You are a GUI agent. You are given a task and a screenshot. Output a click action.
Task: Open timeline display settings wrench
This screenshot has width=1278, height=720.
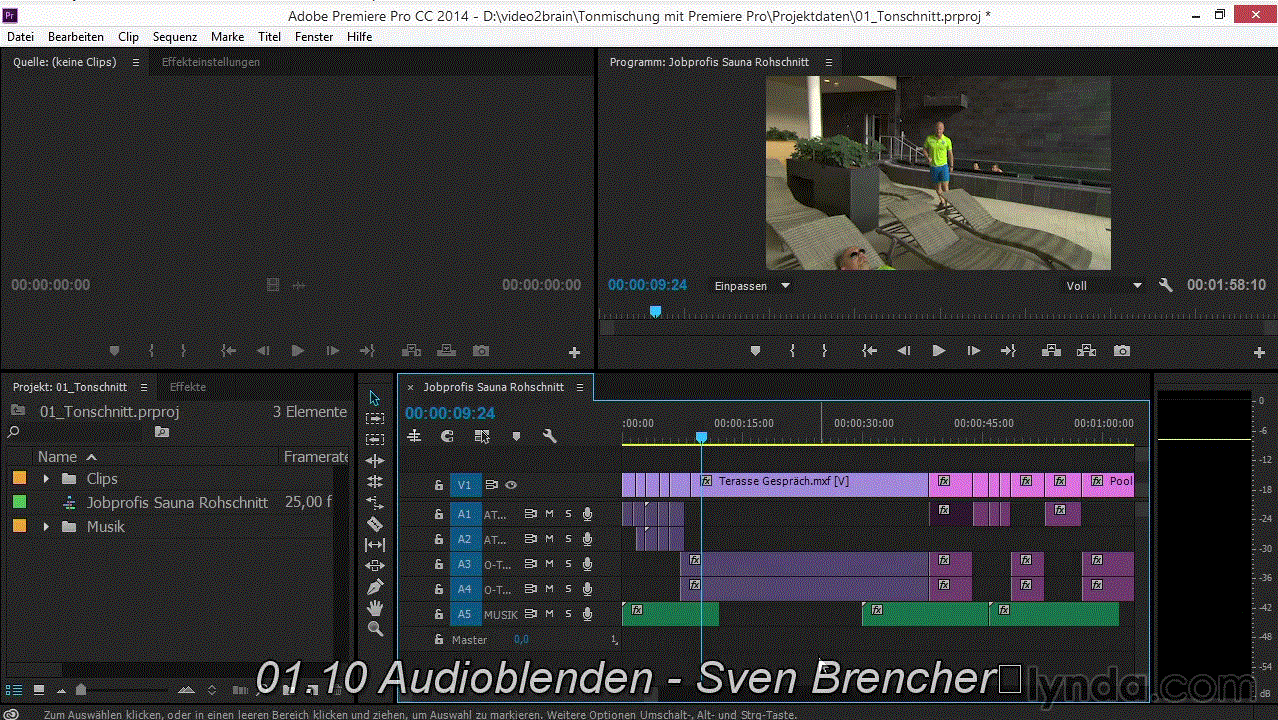549,436
